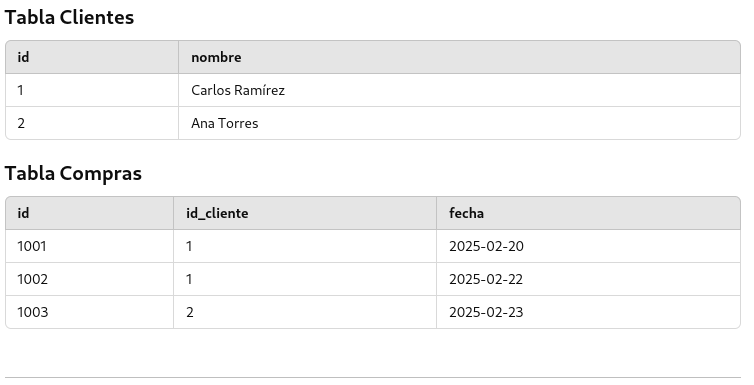
Task: Select id_cliente value in row 1002
Action: click(305, 279)
